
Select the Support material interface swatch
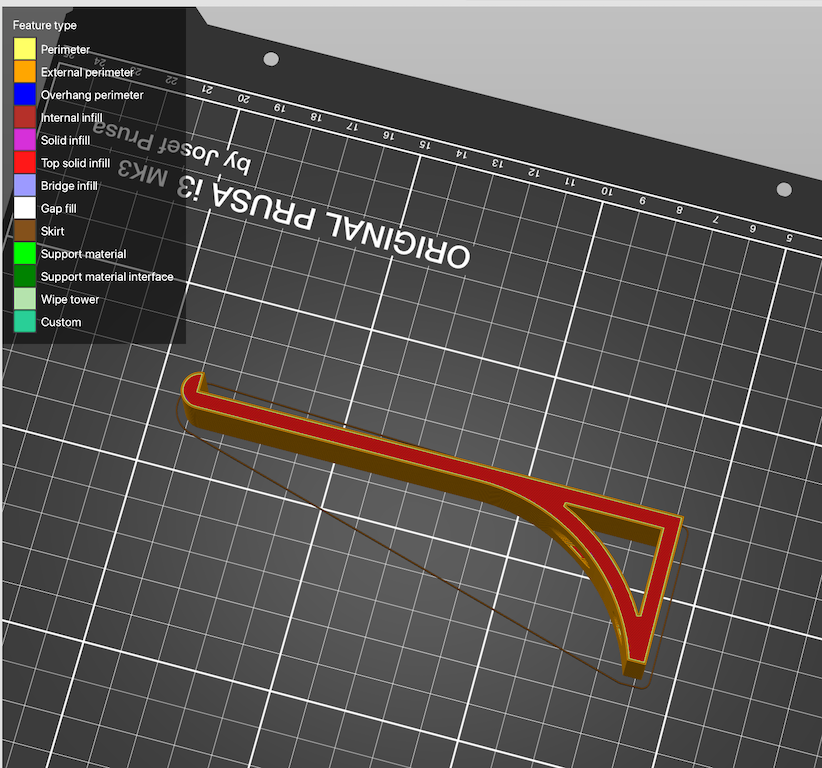pos(25,276)
